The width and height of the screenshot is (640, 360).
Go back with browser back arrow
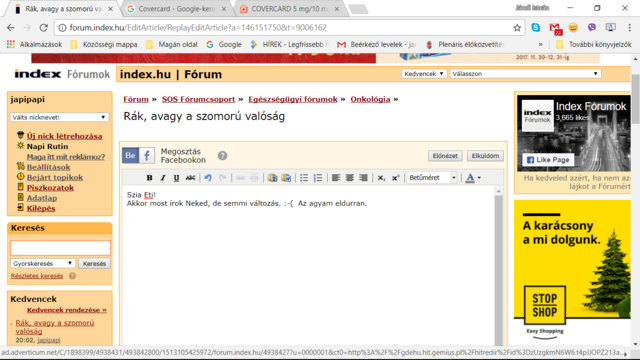click(x=11, y=28)
